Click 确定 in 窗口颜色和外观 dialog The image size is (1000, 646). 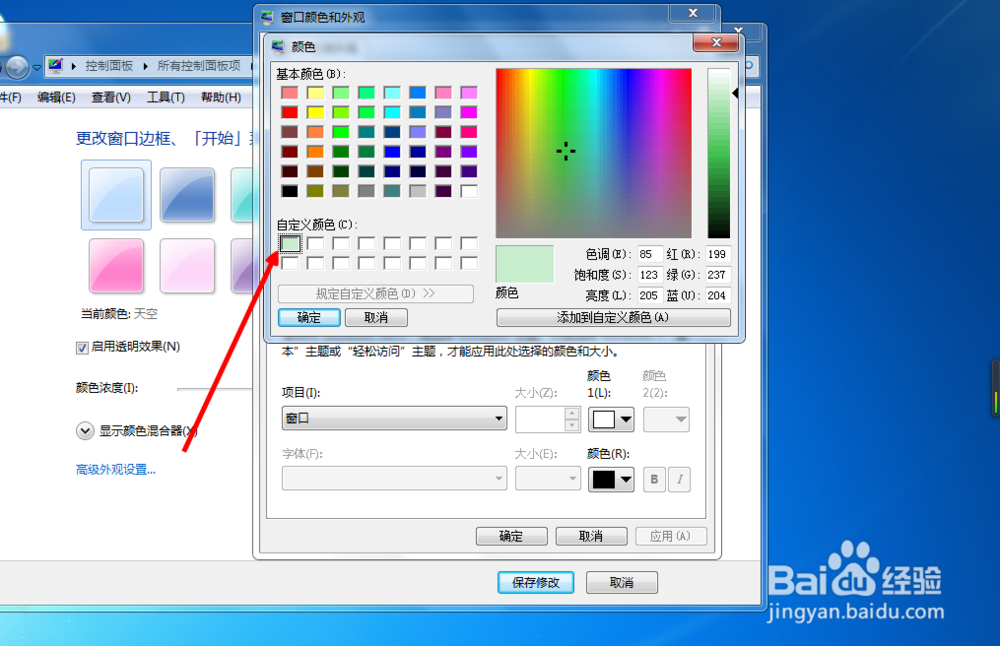(x=511, y=536)
